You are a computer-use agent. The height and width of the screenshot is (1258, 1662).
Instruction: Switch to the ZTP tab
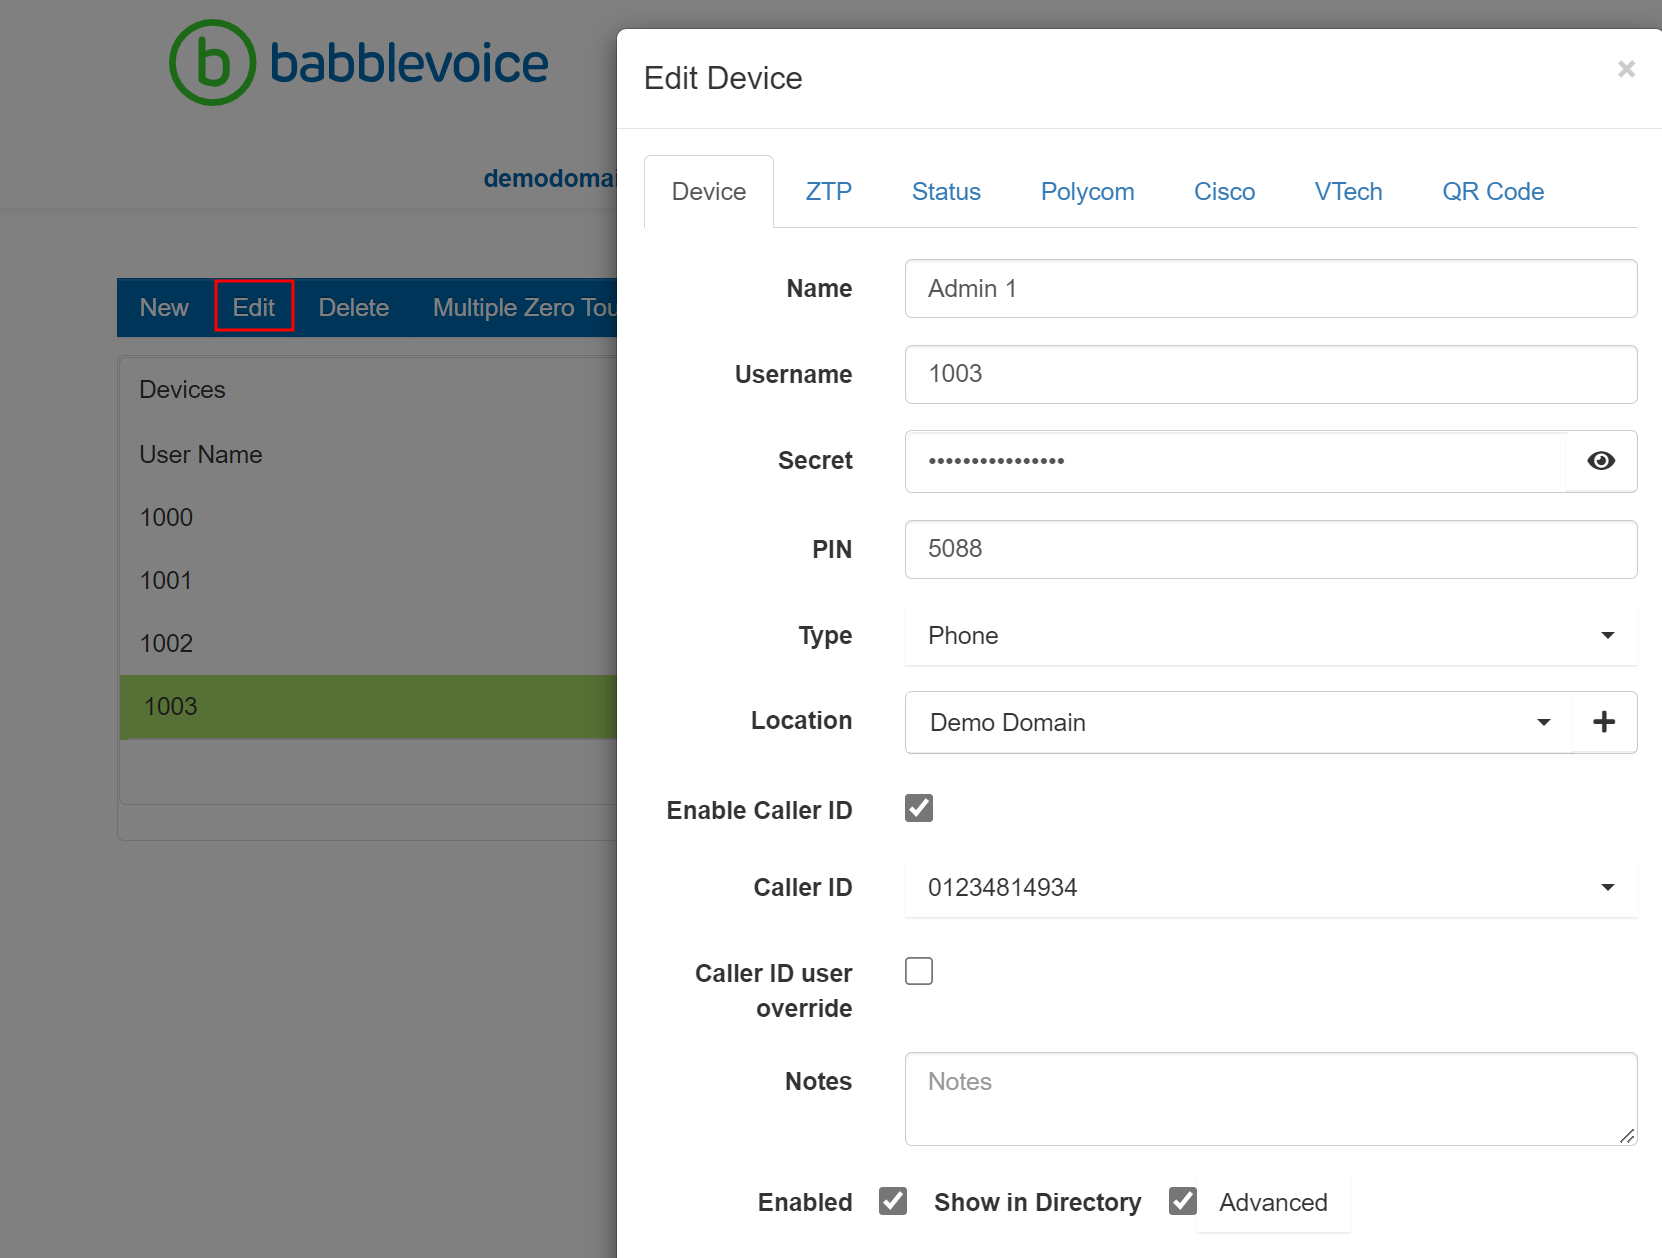pyautogui.click(x=829, y=192)
